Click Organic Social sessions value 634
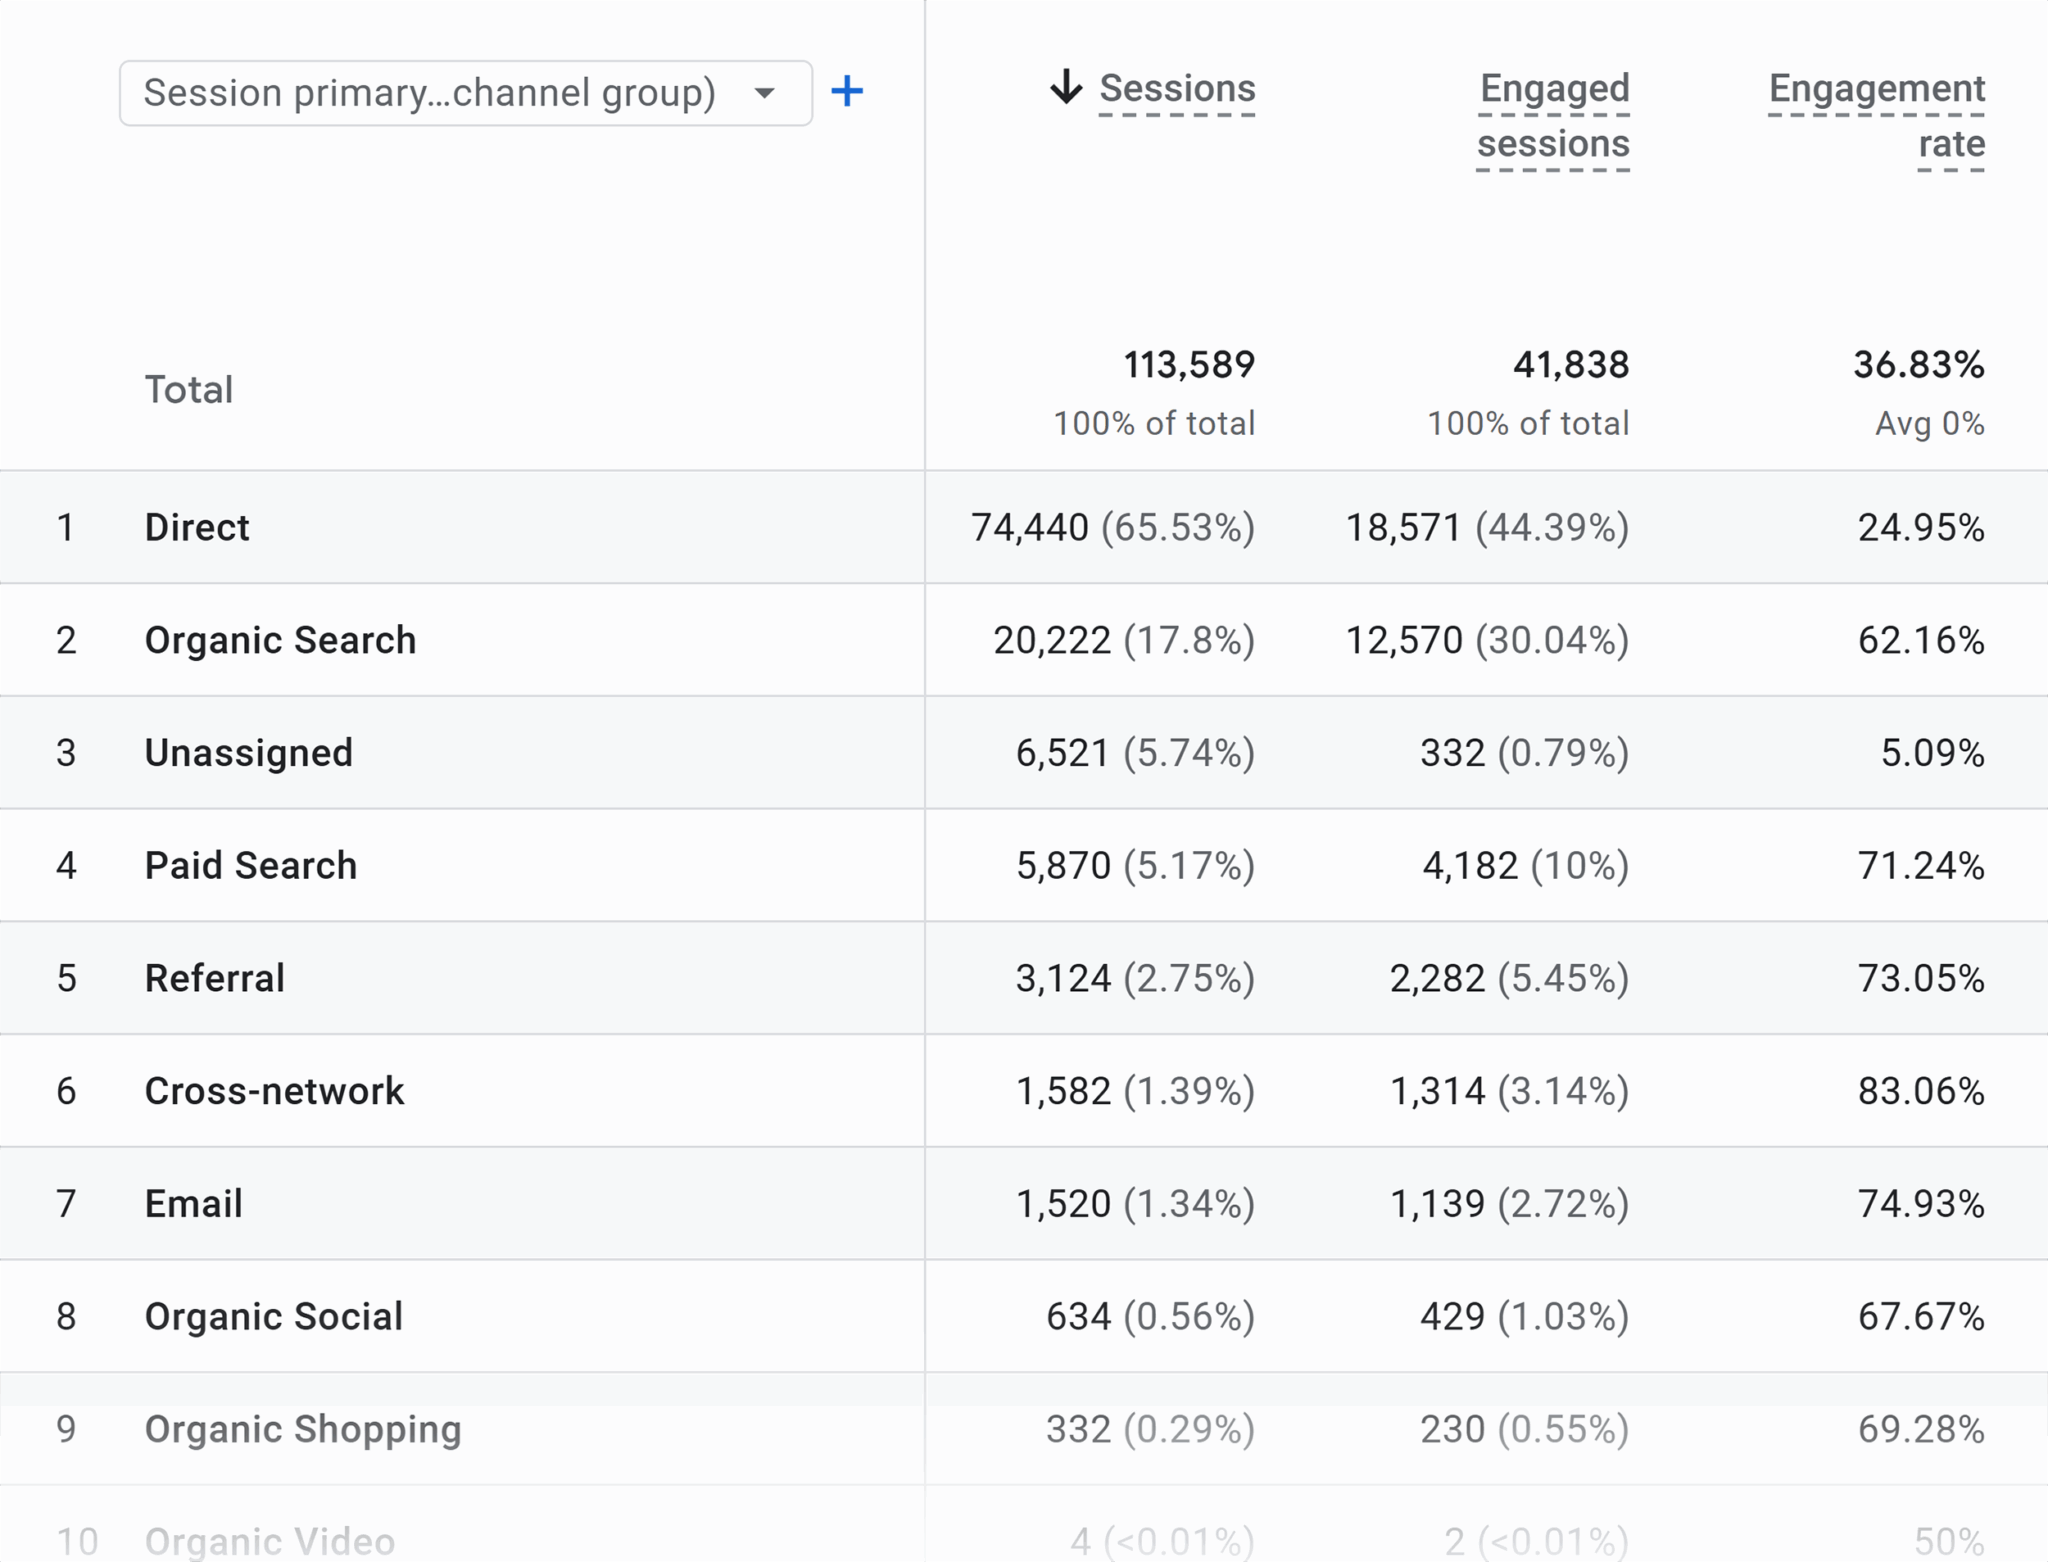 pyautogui.click(x=1078, y=1316)
